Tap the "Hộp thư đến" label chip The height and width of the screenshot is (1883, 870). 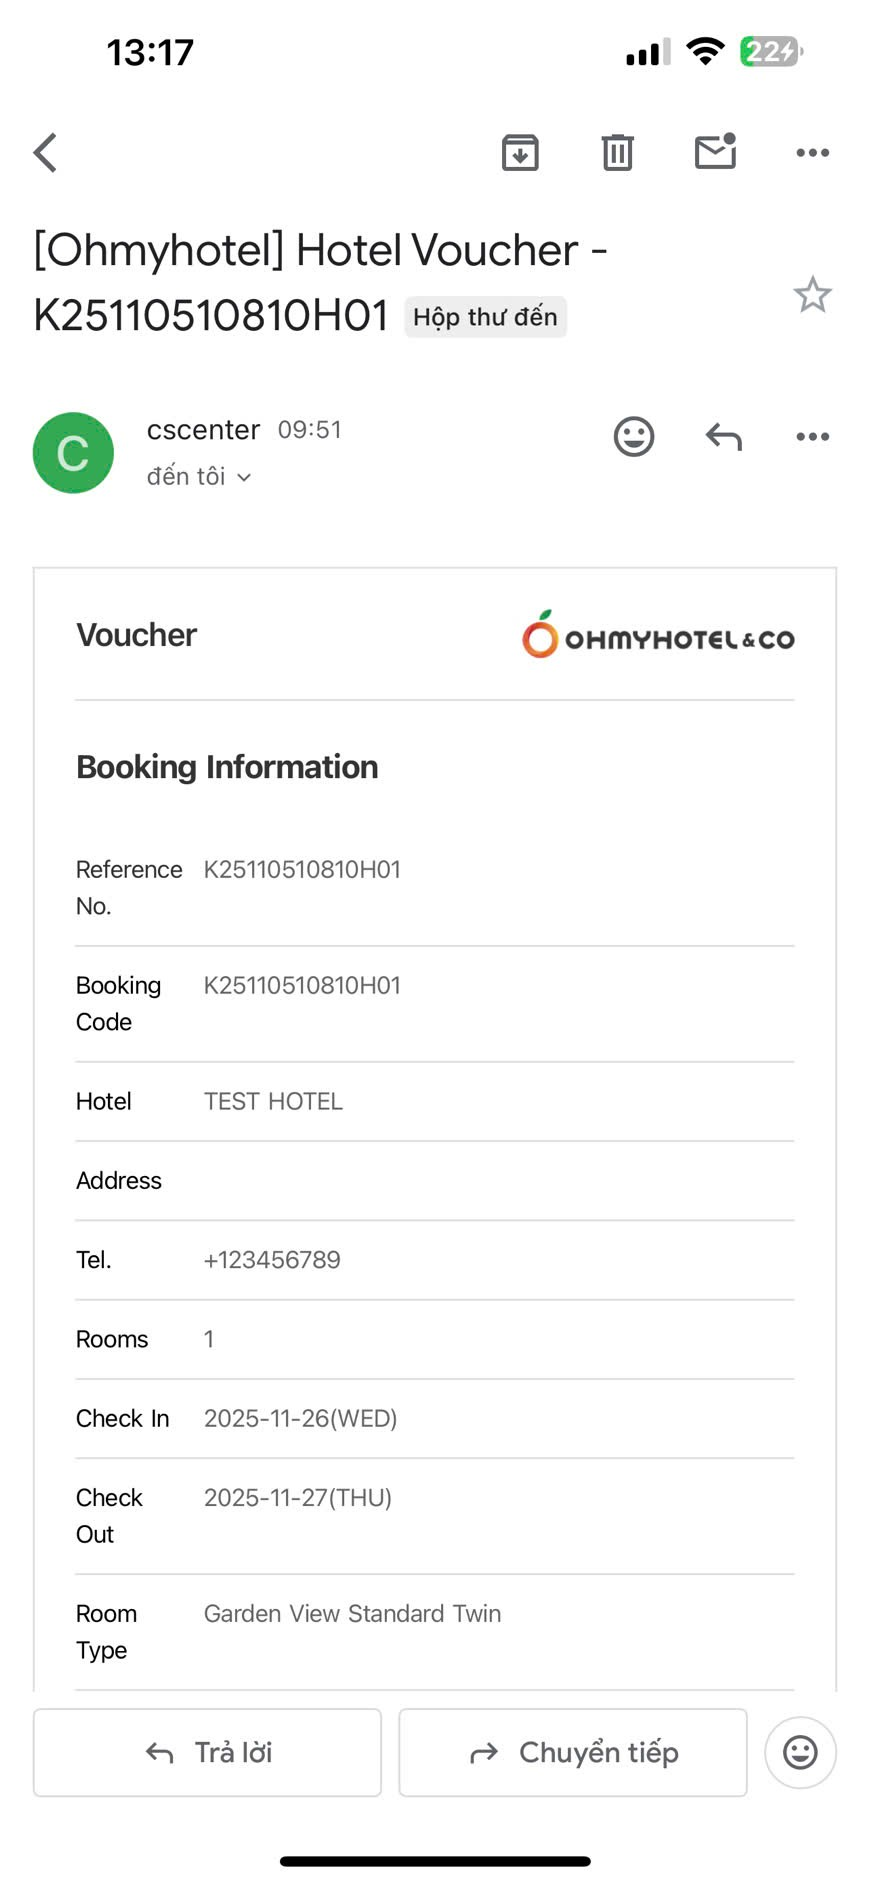[x=485, y=317]
